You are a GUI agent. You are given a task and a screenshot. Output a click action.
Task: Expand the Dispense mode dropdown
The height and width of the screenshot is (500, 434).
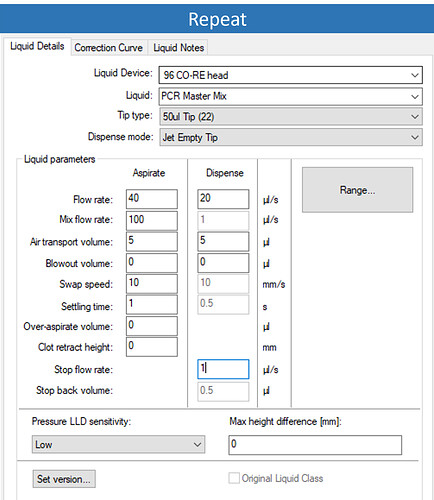[x=290, y=137]
